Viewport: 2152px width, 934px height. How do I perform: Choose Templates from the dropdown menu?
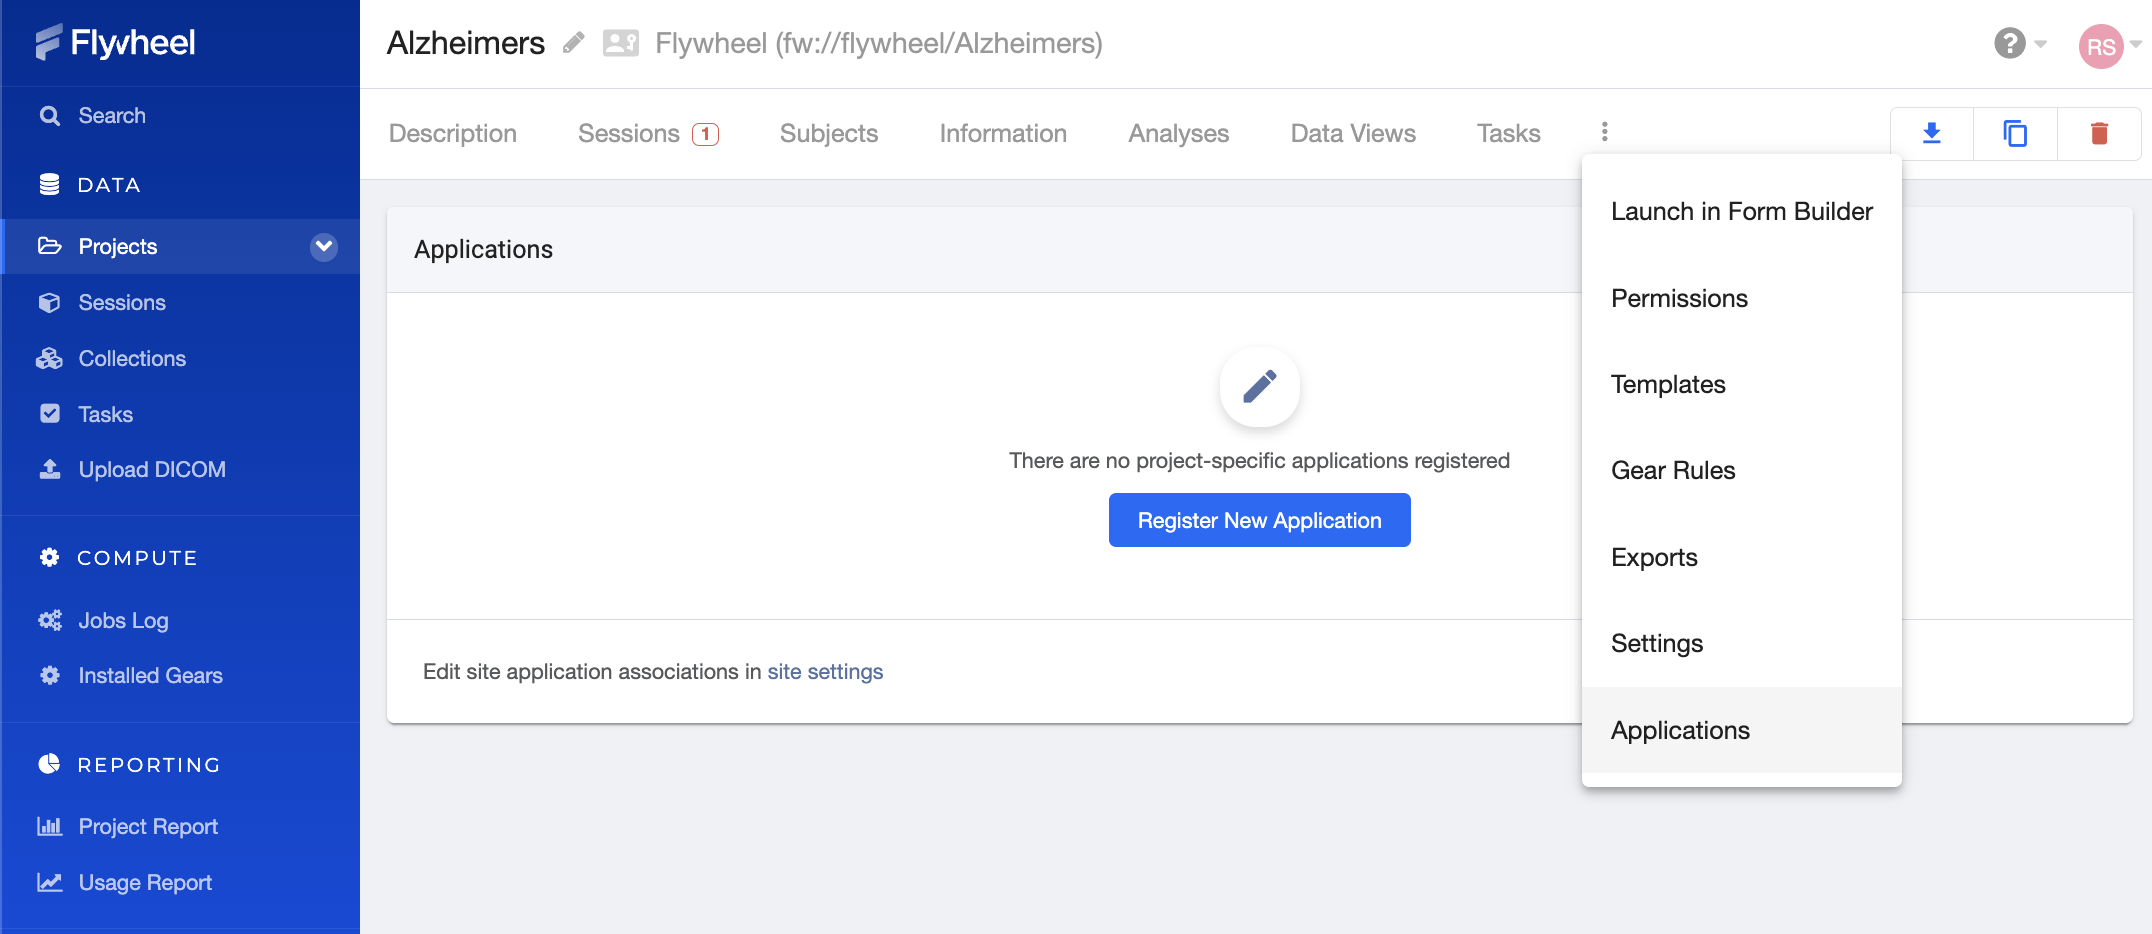(x=1742, y=384)
